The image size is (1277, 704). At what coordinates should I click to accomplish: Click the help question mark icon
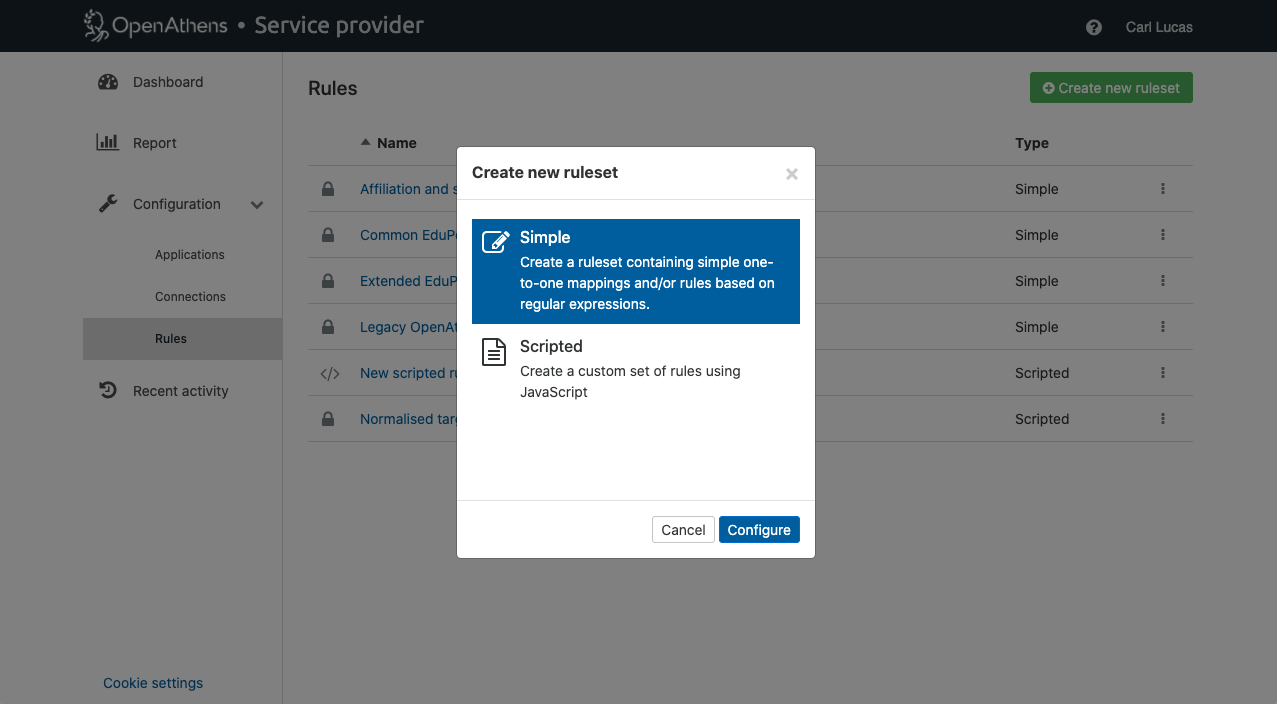pyautogui.click(x=1093, y=27)
